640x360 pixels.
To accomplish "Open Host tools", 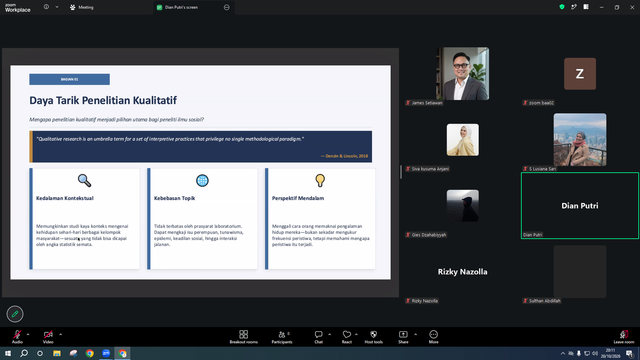I will pos(373,337).
